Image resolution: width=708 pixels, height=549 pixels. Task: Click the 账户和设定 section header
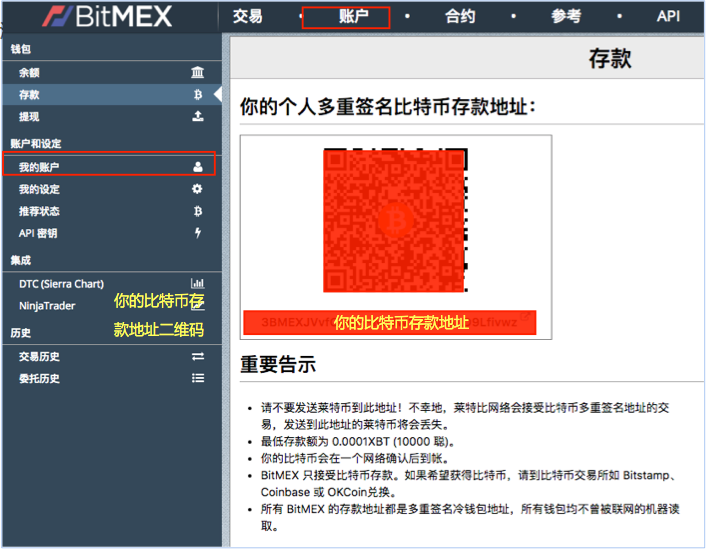coord(36,144)
